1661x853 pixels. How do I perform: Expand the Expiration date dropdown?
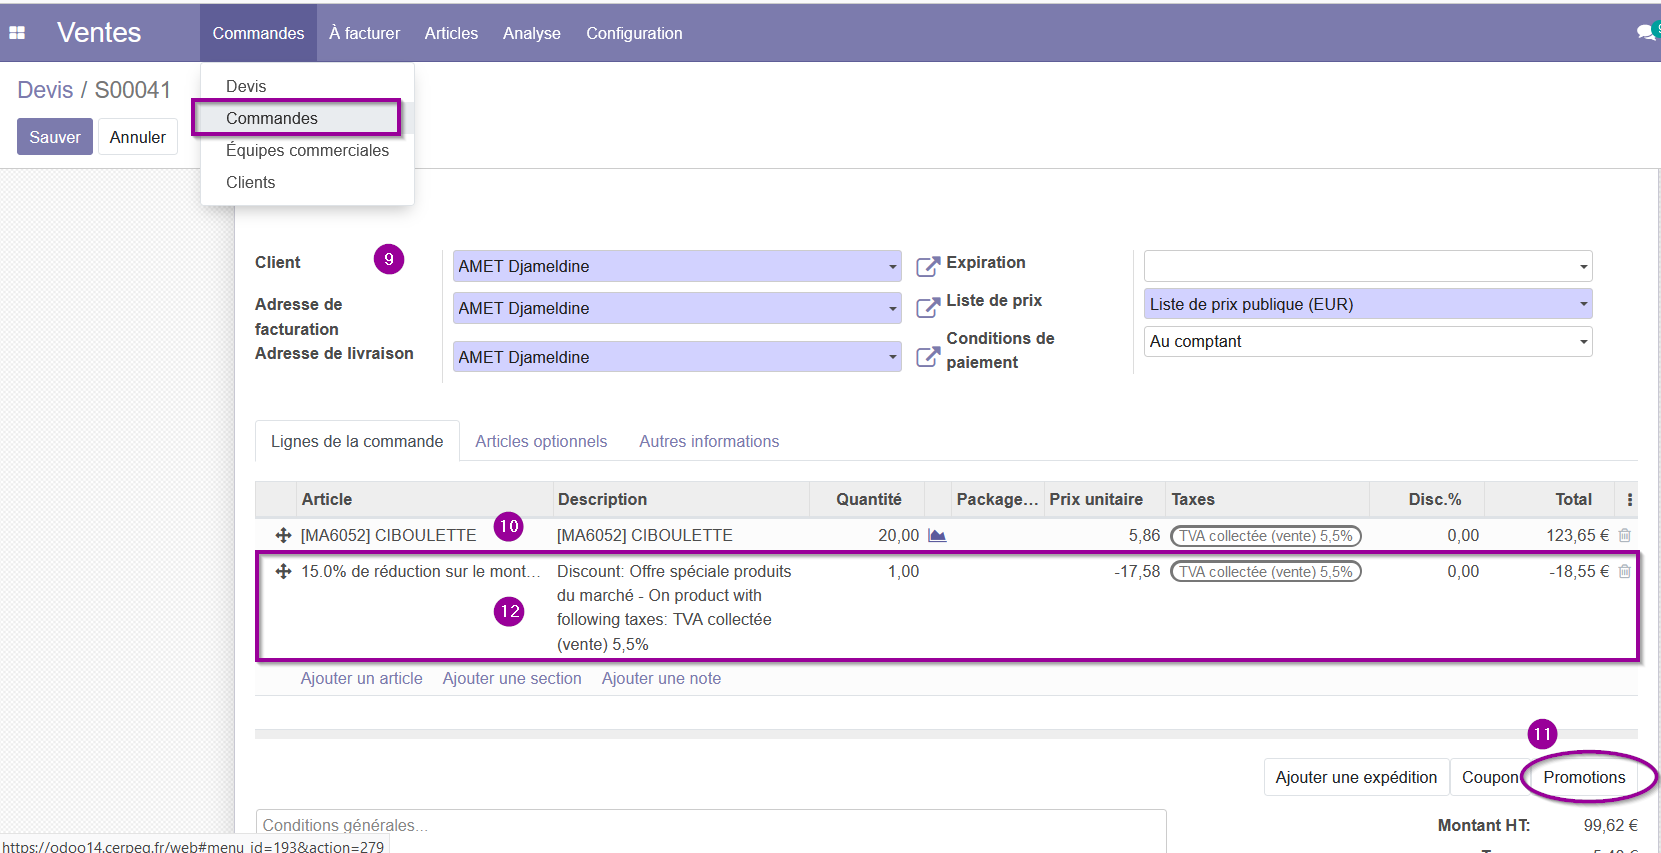tap(1583, 266)
